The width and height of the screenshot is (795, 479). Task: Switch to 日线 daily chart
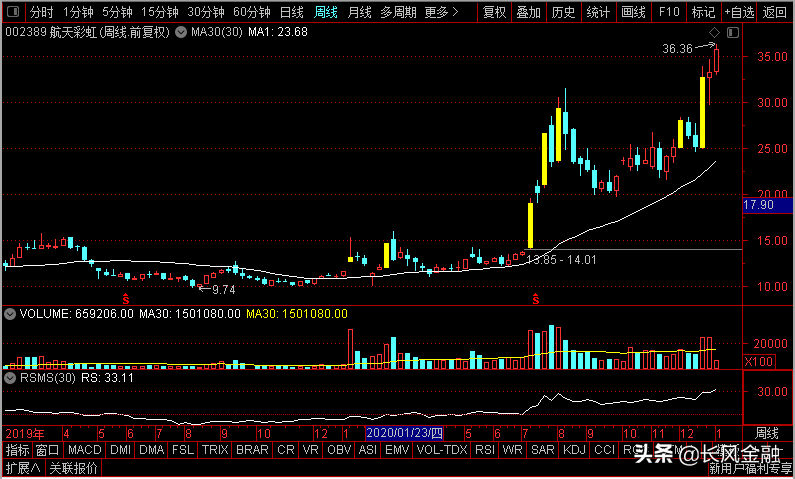(292, 12)
